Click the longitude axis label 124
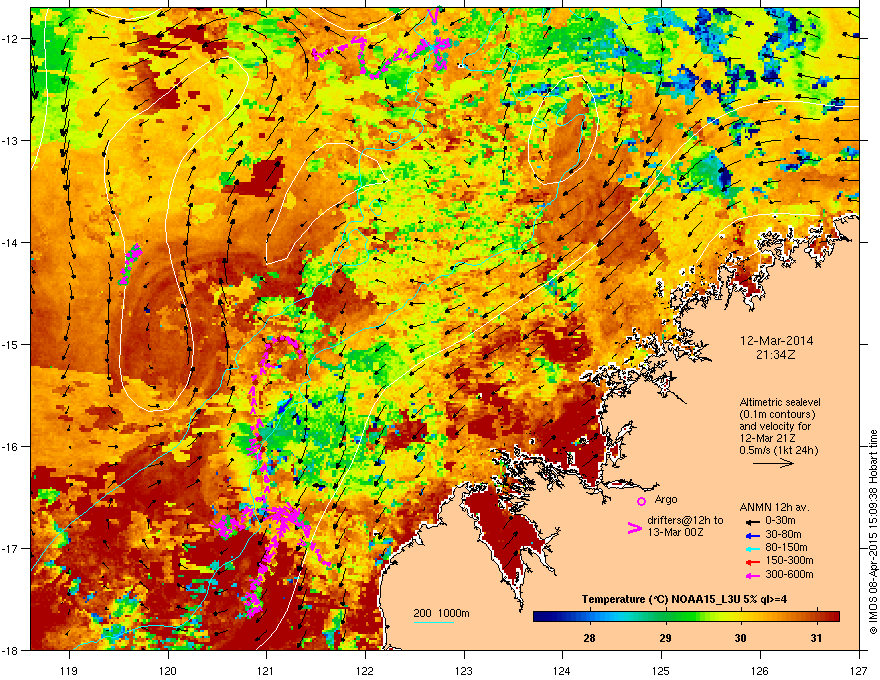The image size is (880, 680). click(562, 670)
